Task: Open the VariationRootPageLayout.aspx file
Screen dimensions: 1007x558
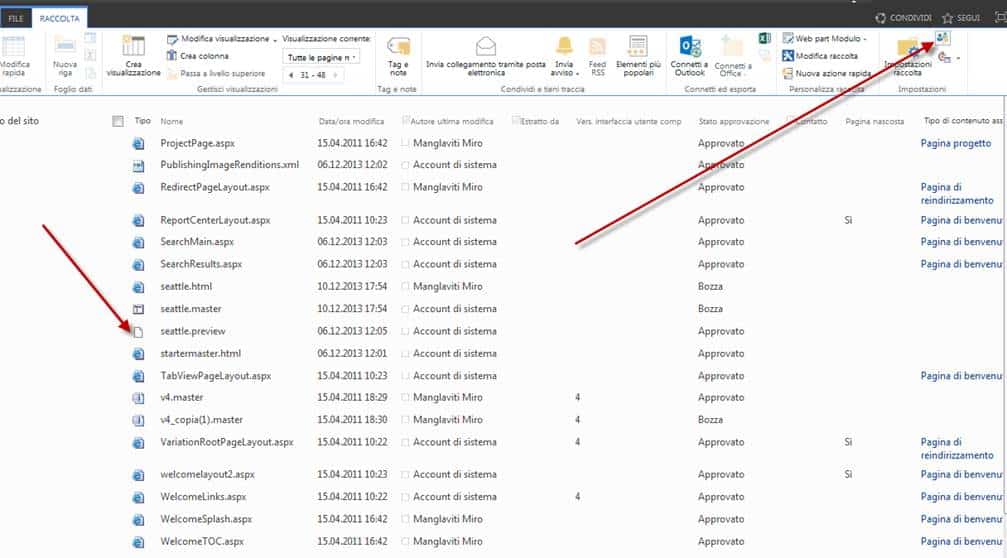Action: (227, 442)
